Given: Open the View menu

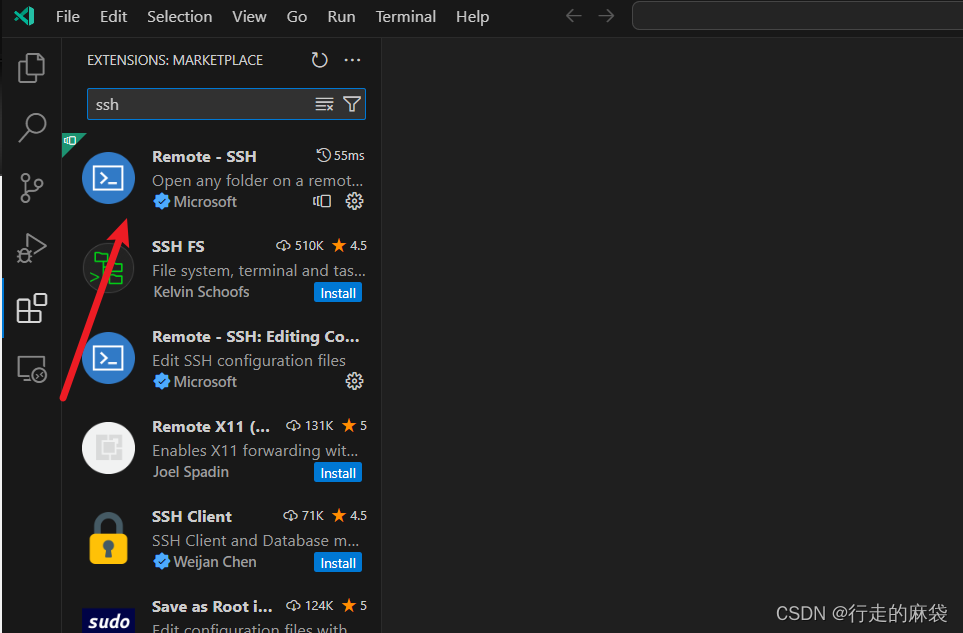Looking at the screenshot, I should [x=249, y=17].
